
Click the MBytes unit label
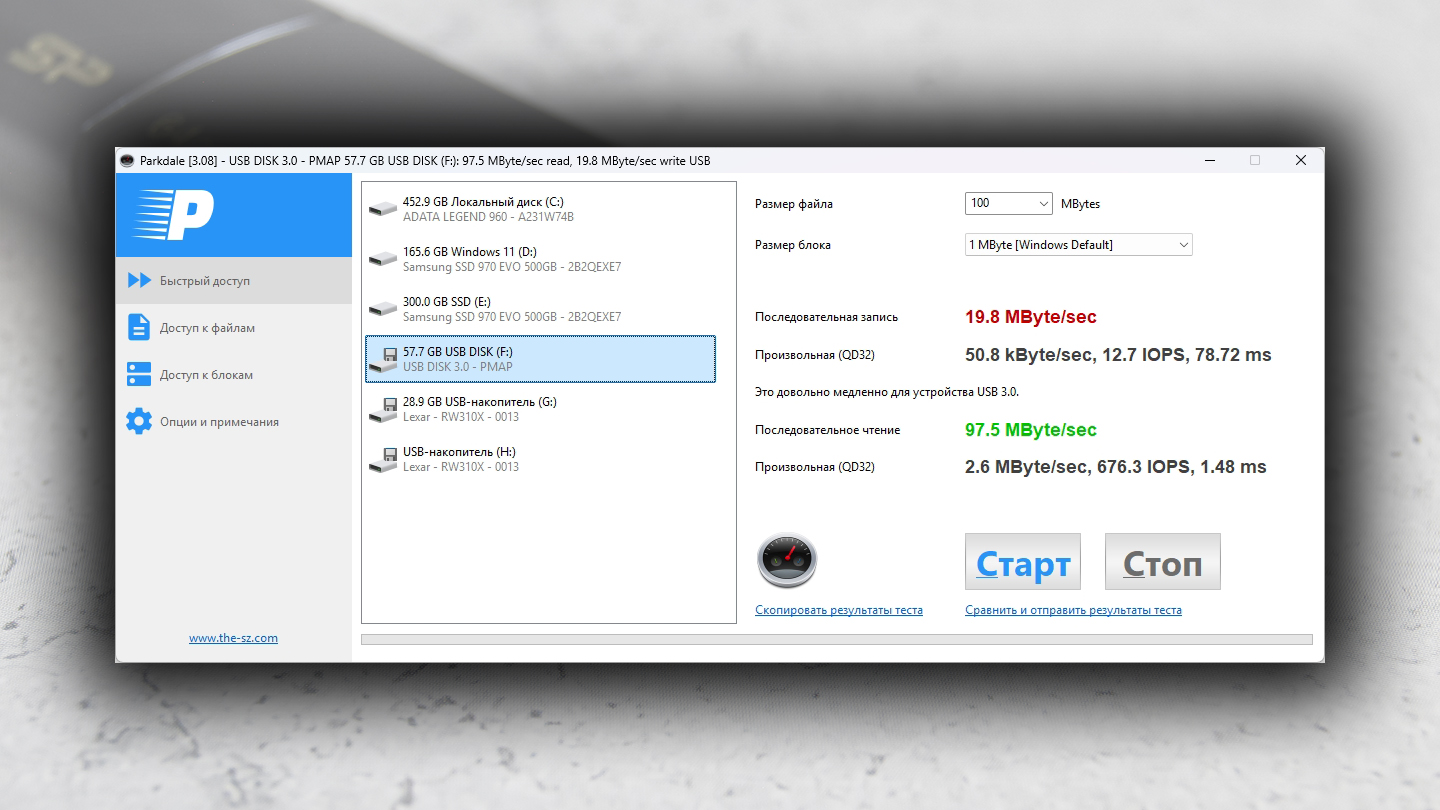click(1080, 204)
